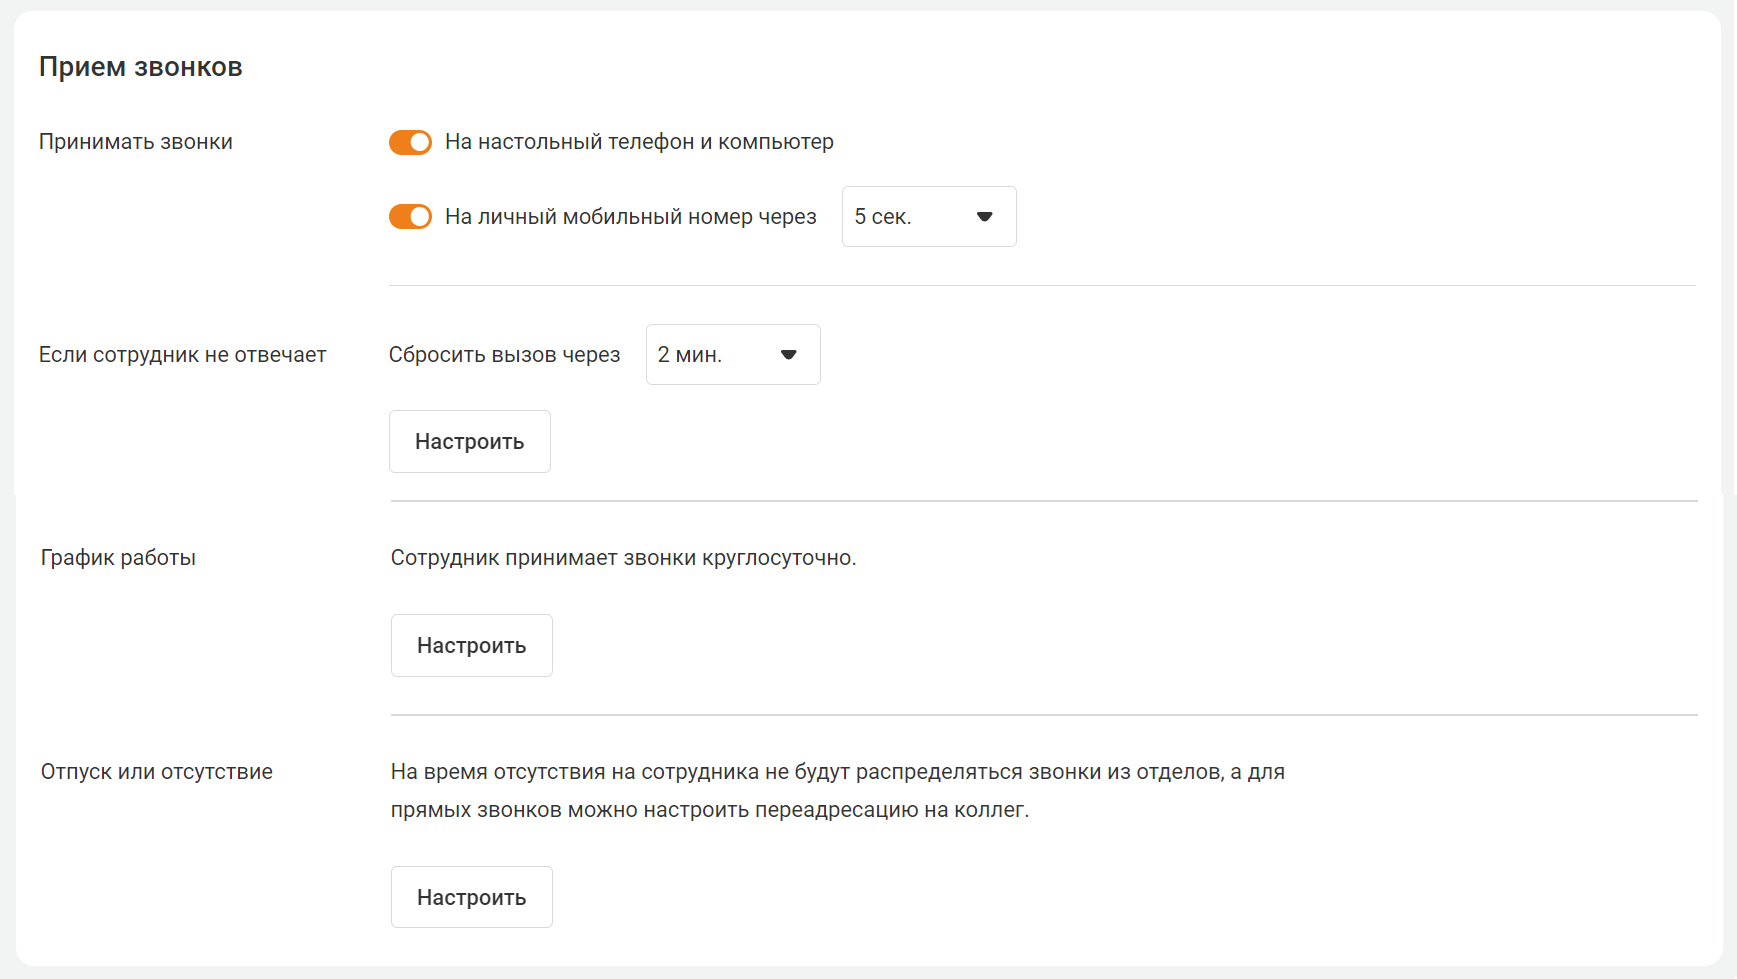The width and height of the screenshot is (1737, 979).
Task: Click the 'График работы' section label
Action: click(x=118, y=558)
